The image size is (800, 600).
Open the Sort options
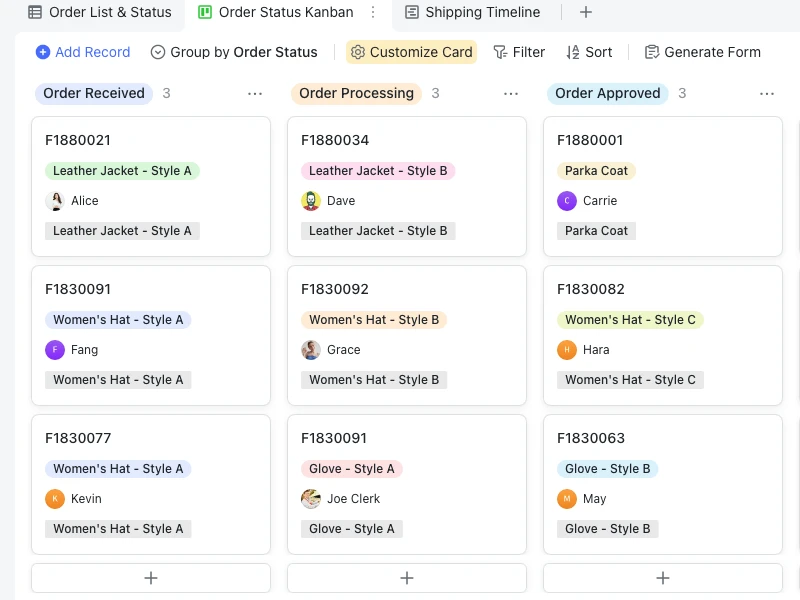click(x=589, y=52)
